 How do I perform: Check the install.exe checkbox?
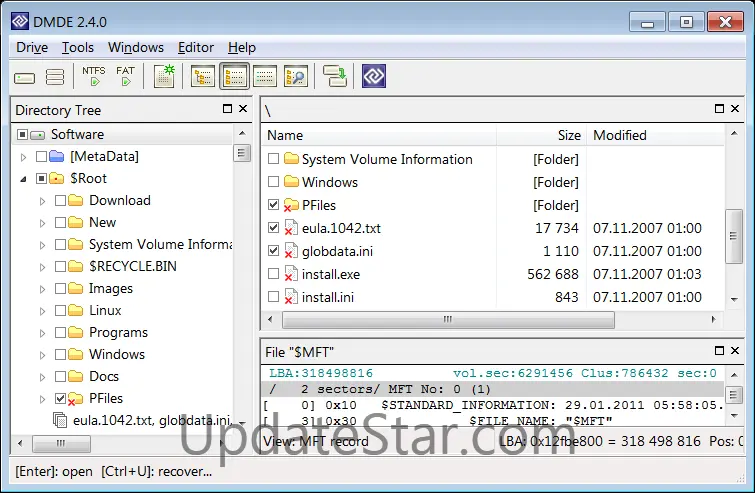[273, 273]
